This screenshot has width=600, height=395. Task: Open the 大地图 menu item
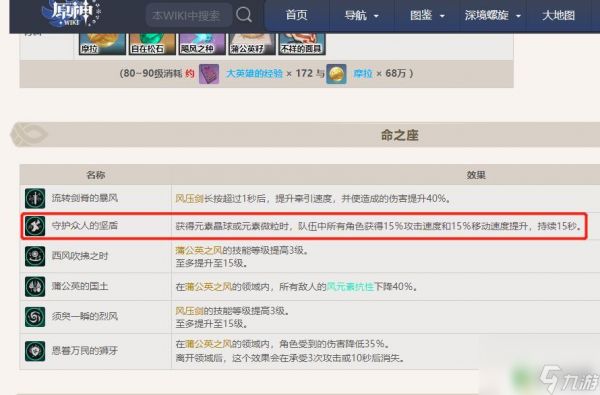pyautogui.click(x=558, y=15)
